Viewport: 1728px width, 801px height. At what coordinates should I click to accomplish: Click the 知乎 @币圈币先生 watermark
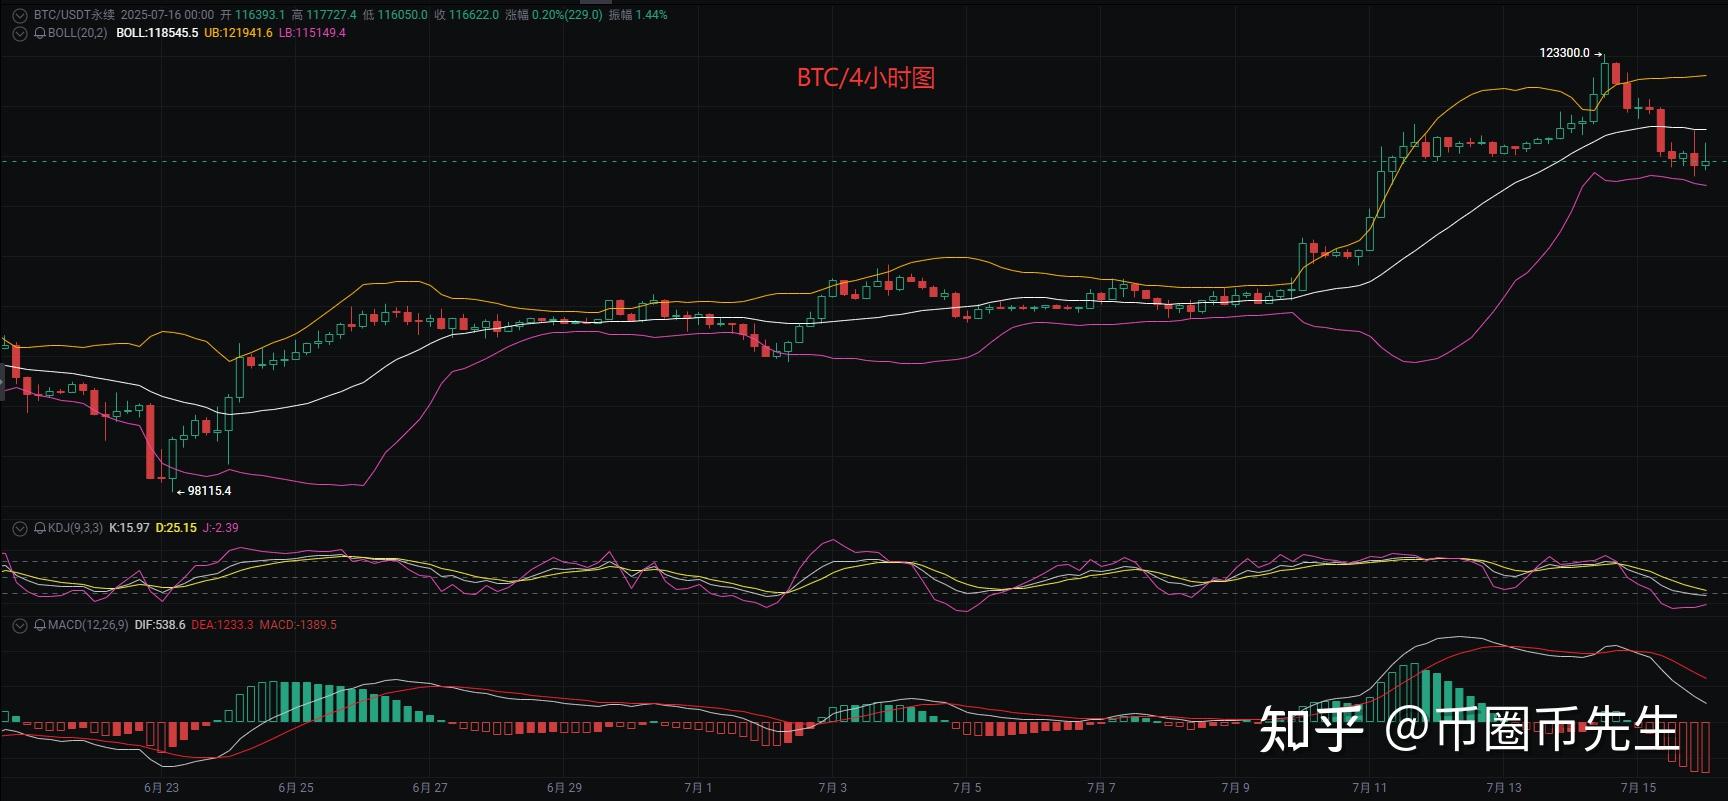click(x=1468, y=728)
